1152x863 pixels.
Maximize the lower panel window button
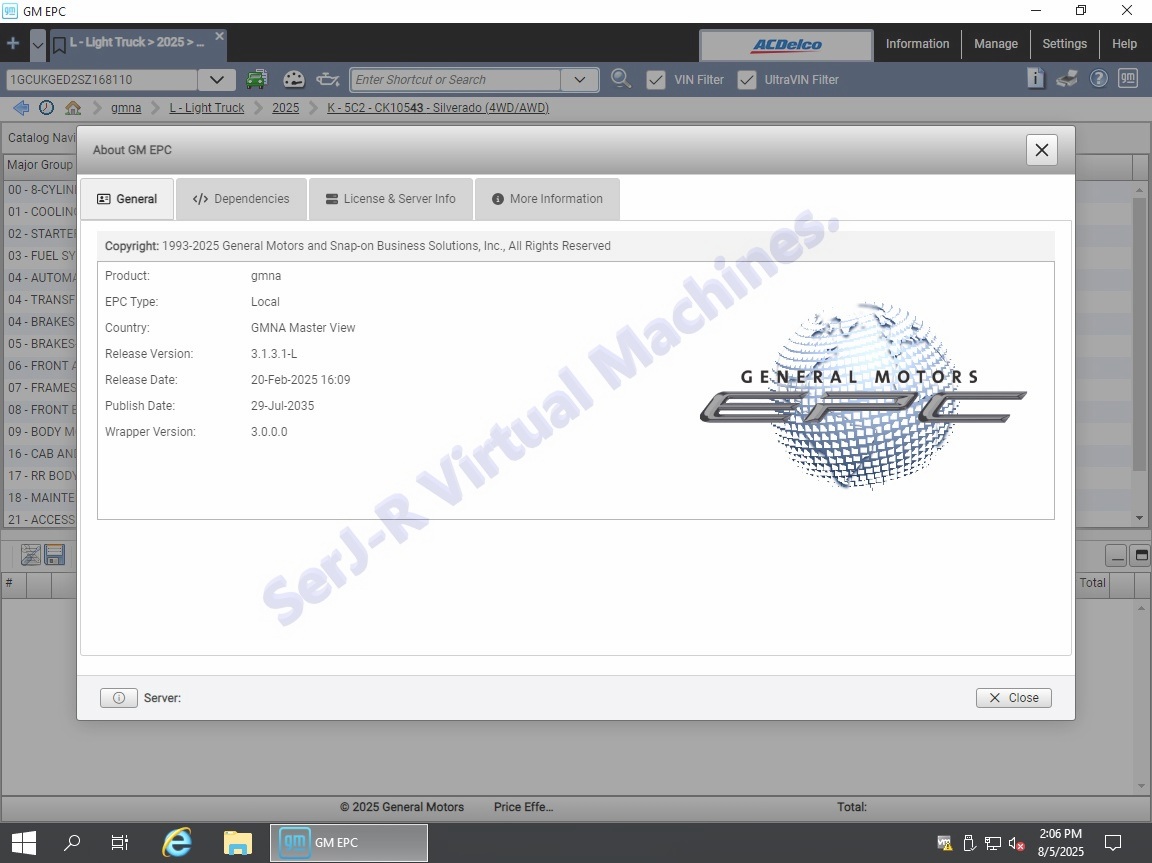pyautogui.click(x=1141, y=556)
